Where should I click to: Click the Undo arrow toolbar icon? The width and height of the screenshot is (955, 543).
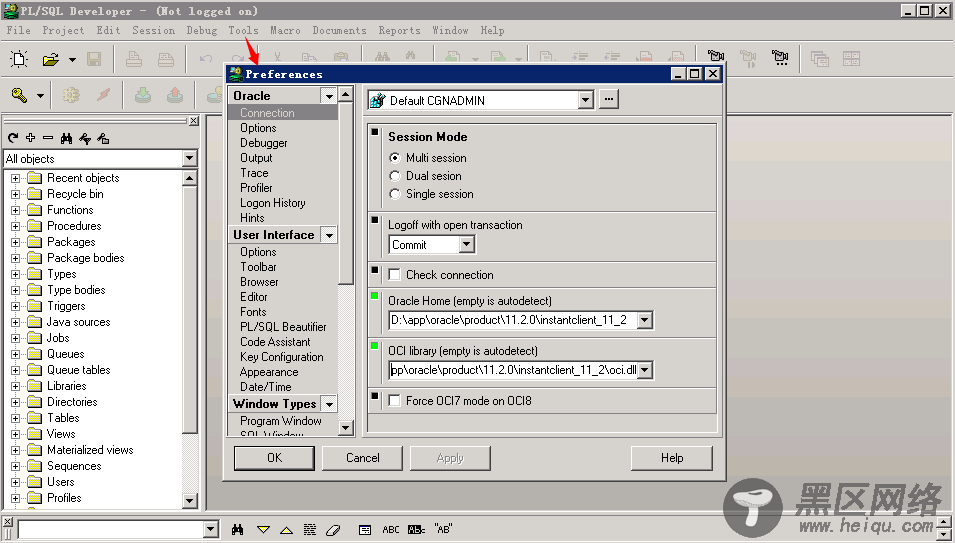(206, 59)
